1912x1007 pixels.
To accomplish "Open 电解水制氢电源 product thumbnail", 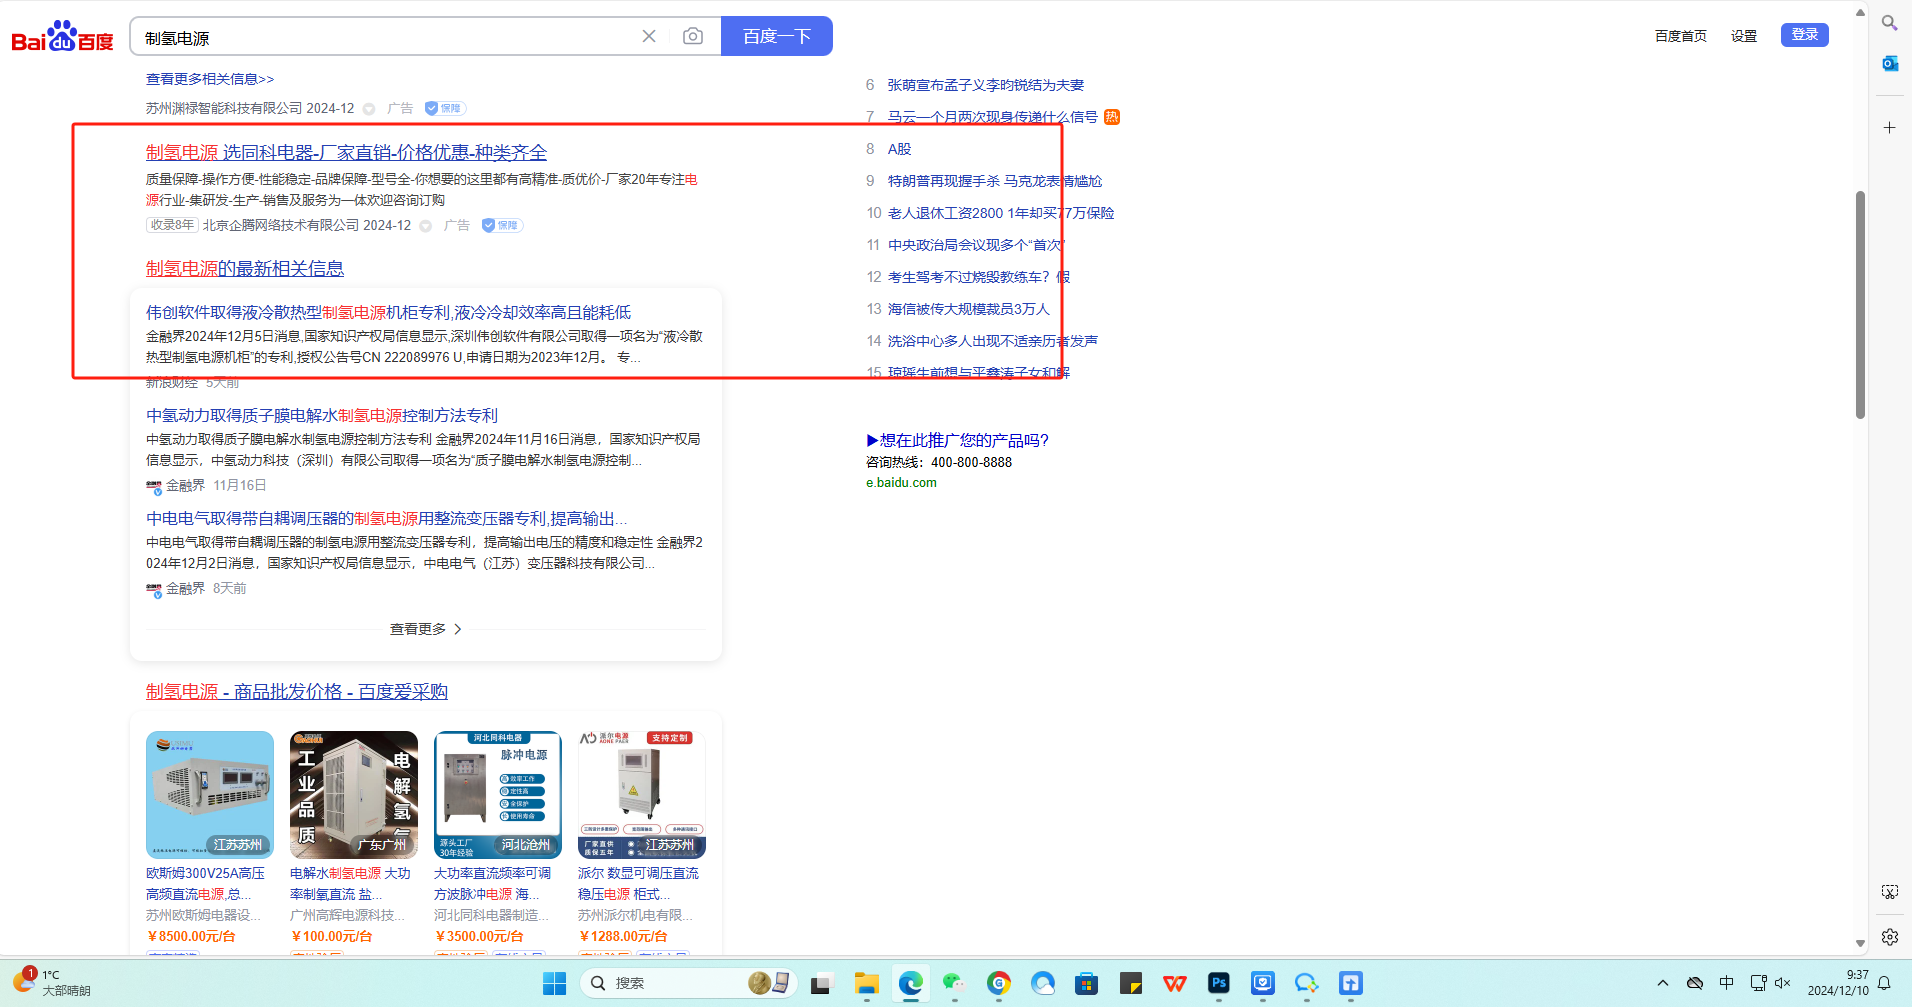I will coord(354,795).
